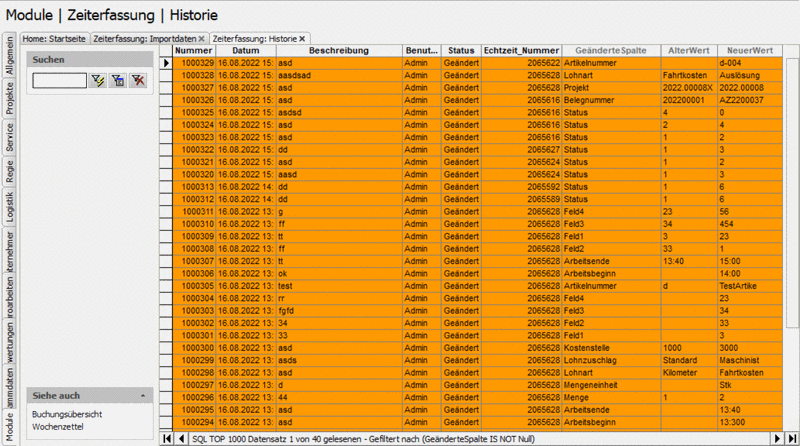Select row number 1000329
The height and width of the screenshot is (446, 800).
pos(194,63)
